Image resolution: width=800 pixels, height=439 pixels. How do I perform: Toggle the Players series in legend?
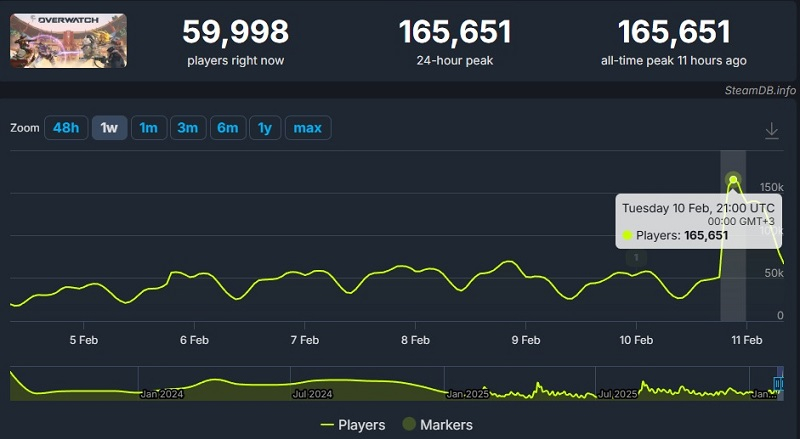pos(353,425)
